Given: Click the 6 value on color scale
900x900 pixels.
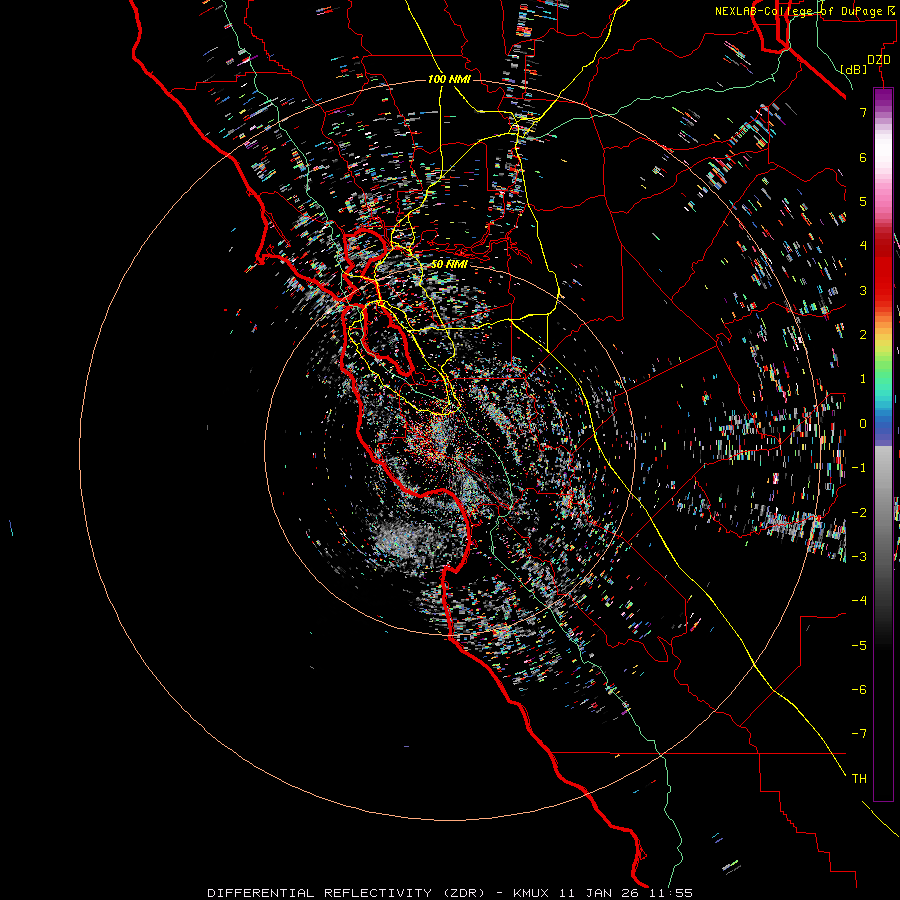Looking at the screenshot, I should (863, 157).
